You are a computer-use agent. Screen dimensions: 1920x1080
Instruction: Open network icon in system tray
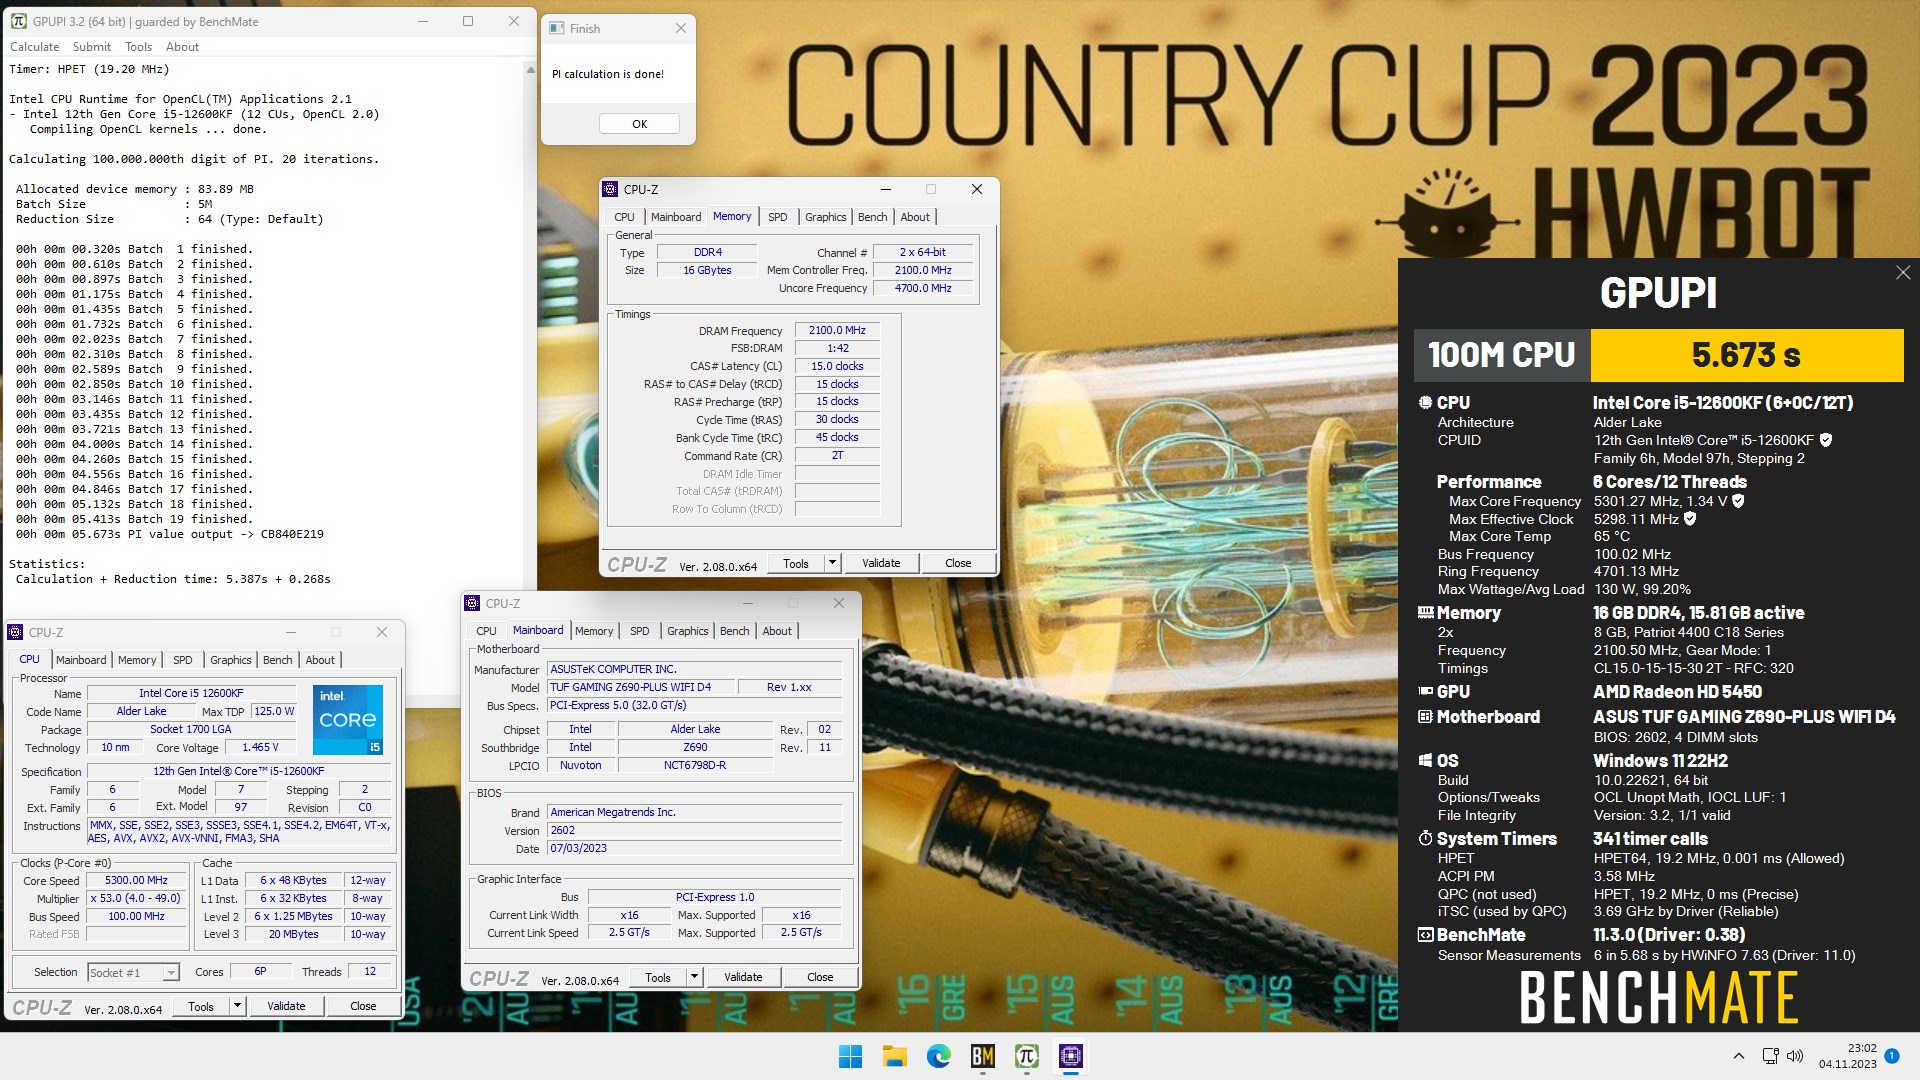(1770, 1056)
